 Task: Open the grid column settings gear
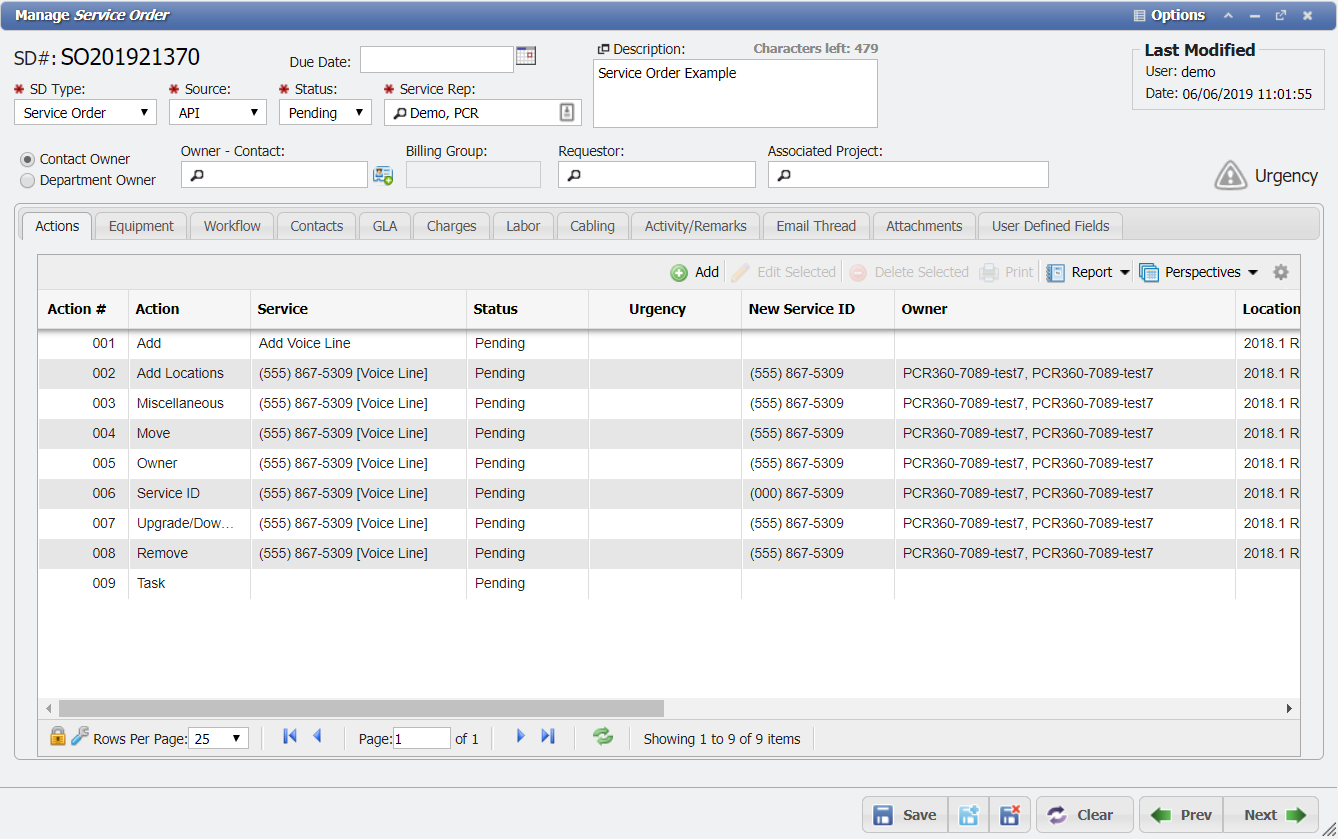click(x=1281, y=271)
